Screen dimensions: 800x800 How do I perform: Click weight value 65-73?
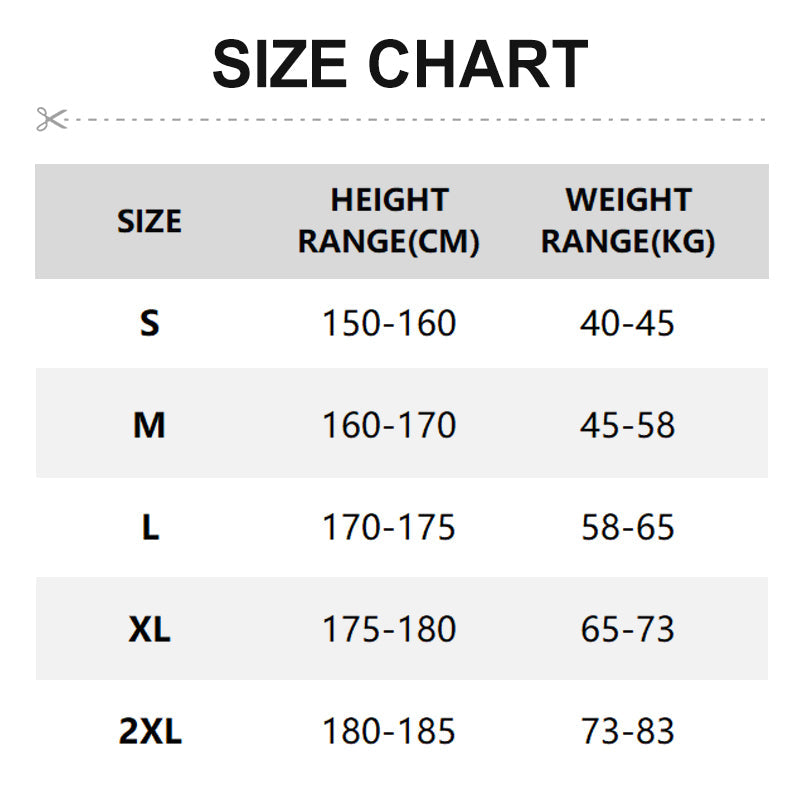click(627, 630)
